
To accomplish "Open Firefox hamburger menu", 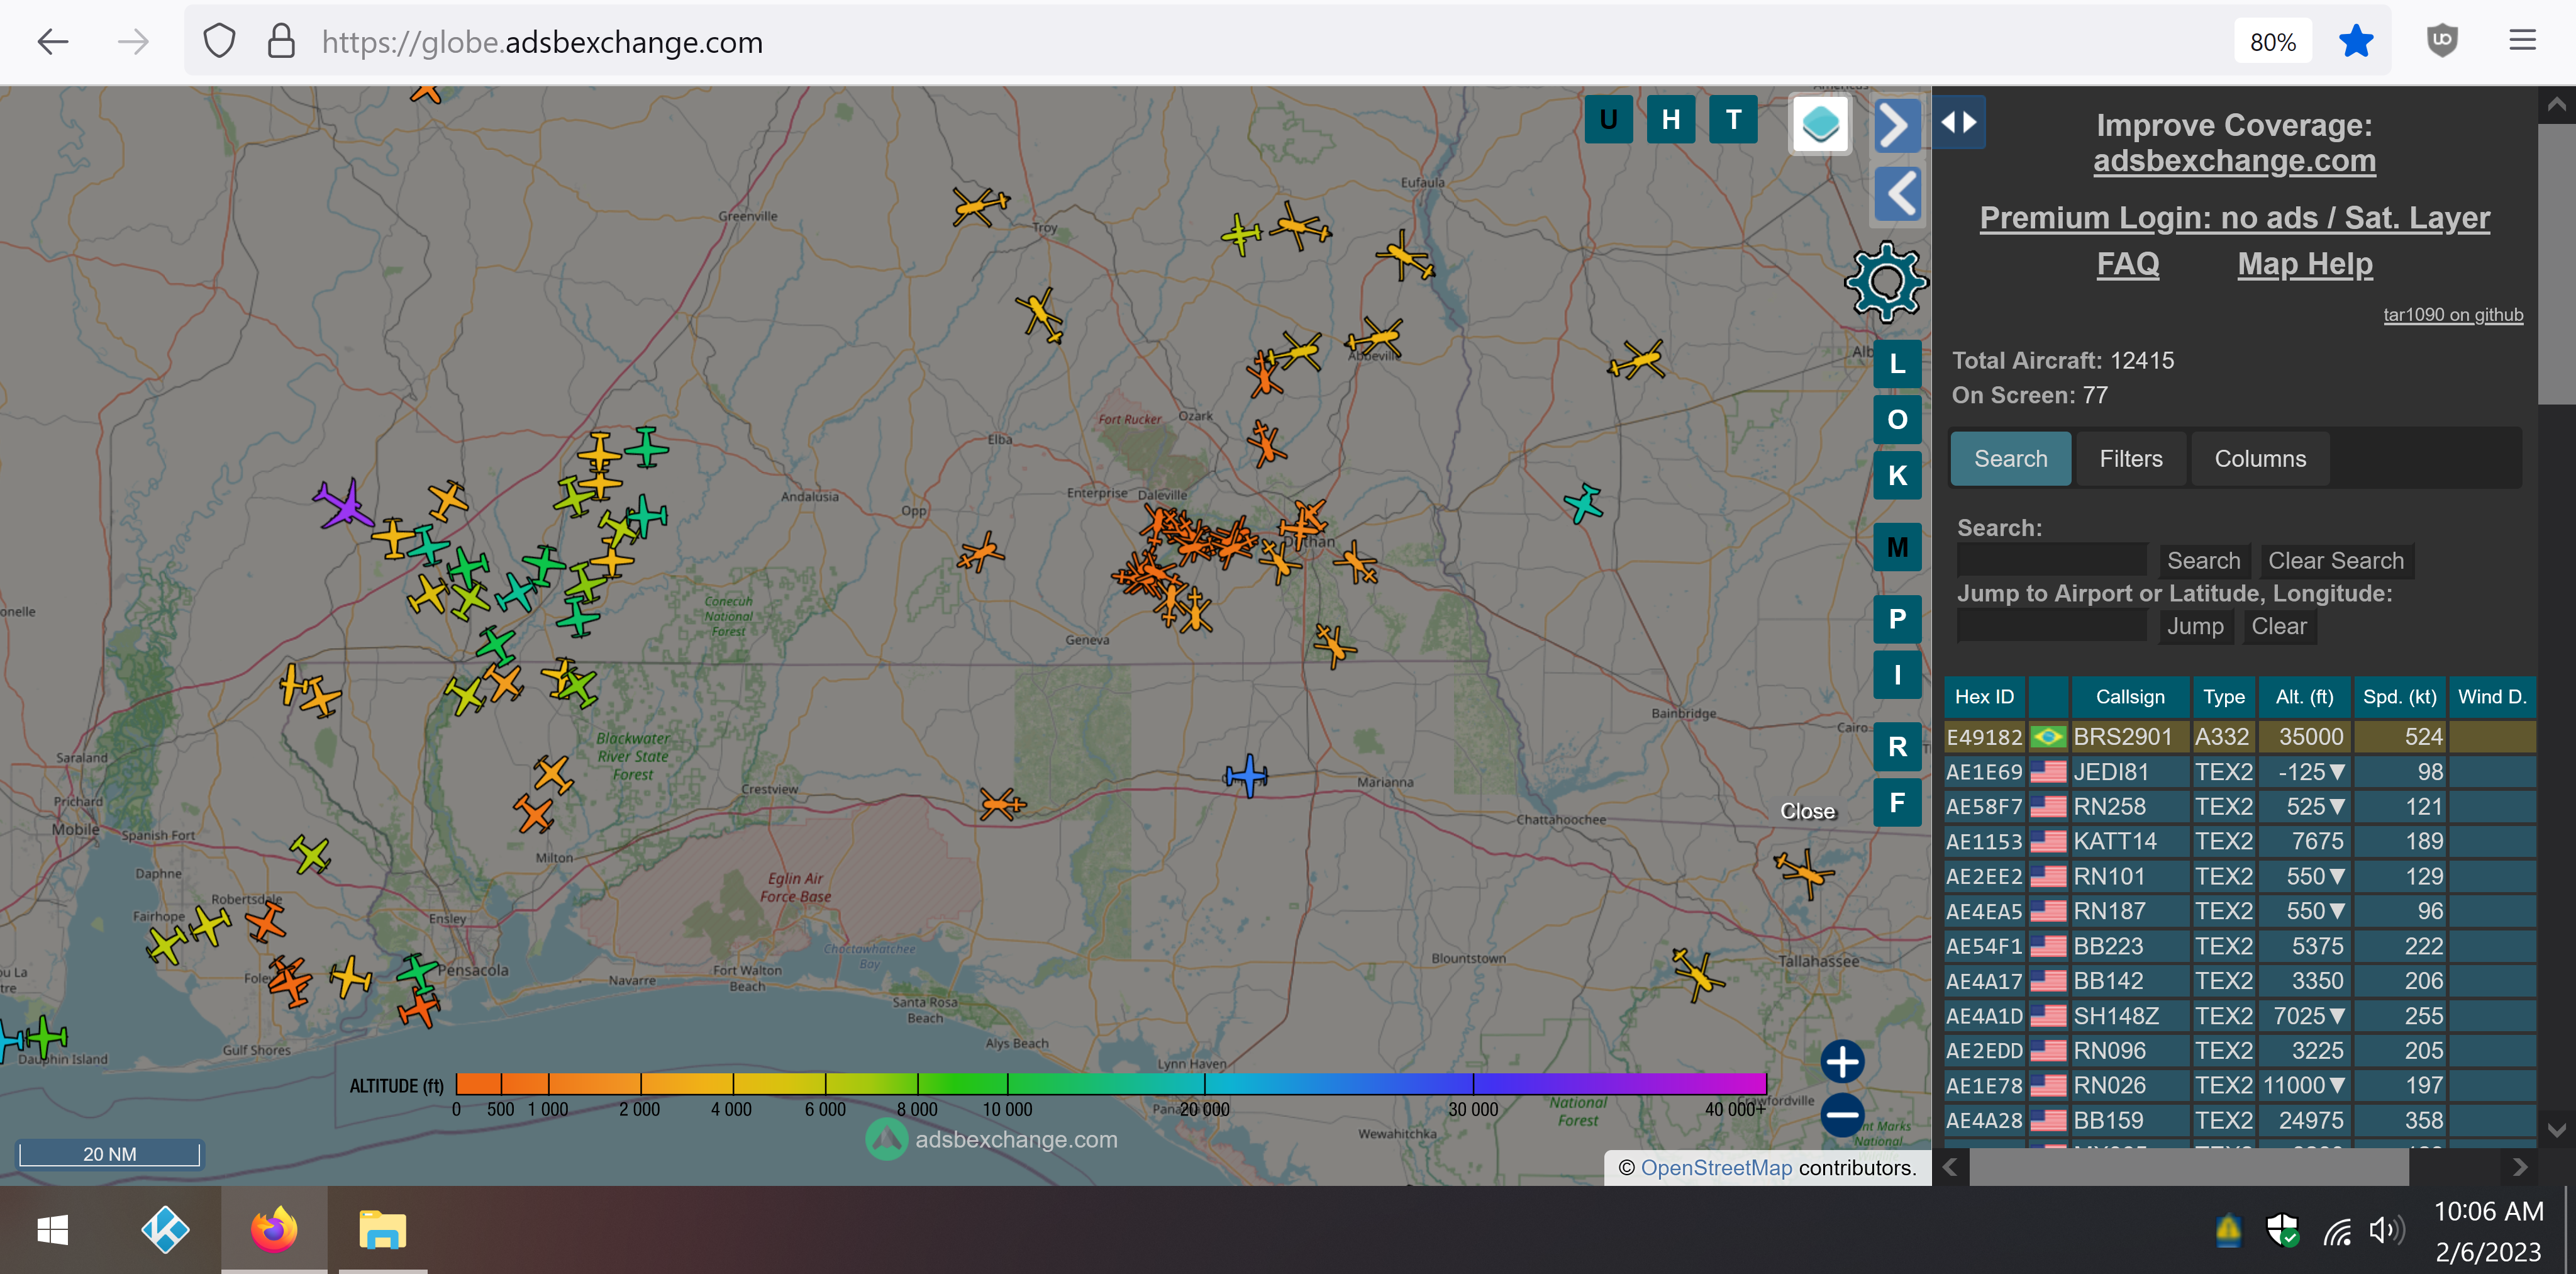I will point(2522,41).
